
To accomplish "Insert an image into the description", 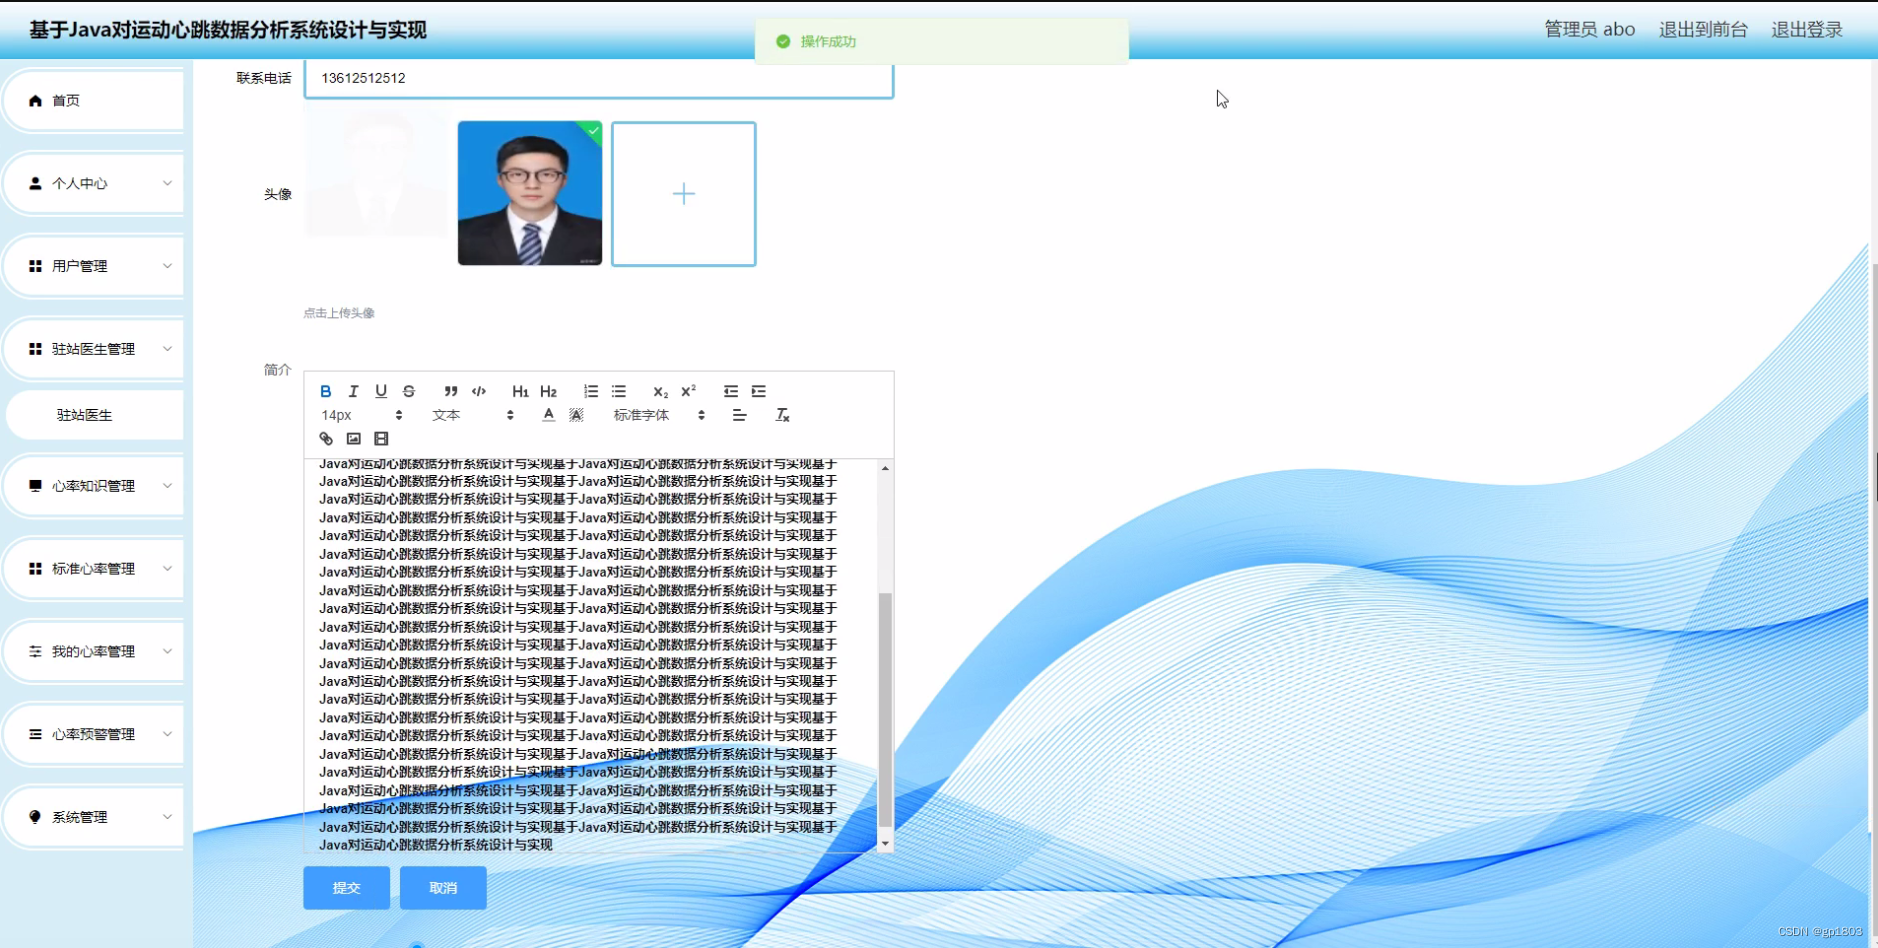I will point(354,438).
